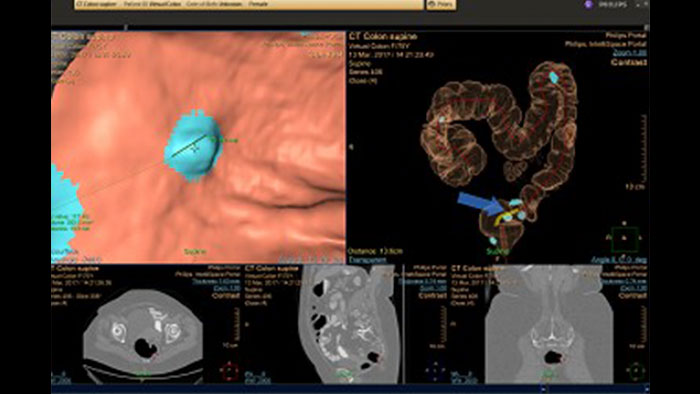Open the Contrast setting in the 3D colon view

click(x=629, y=62)
